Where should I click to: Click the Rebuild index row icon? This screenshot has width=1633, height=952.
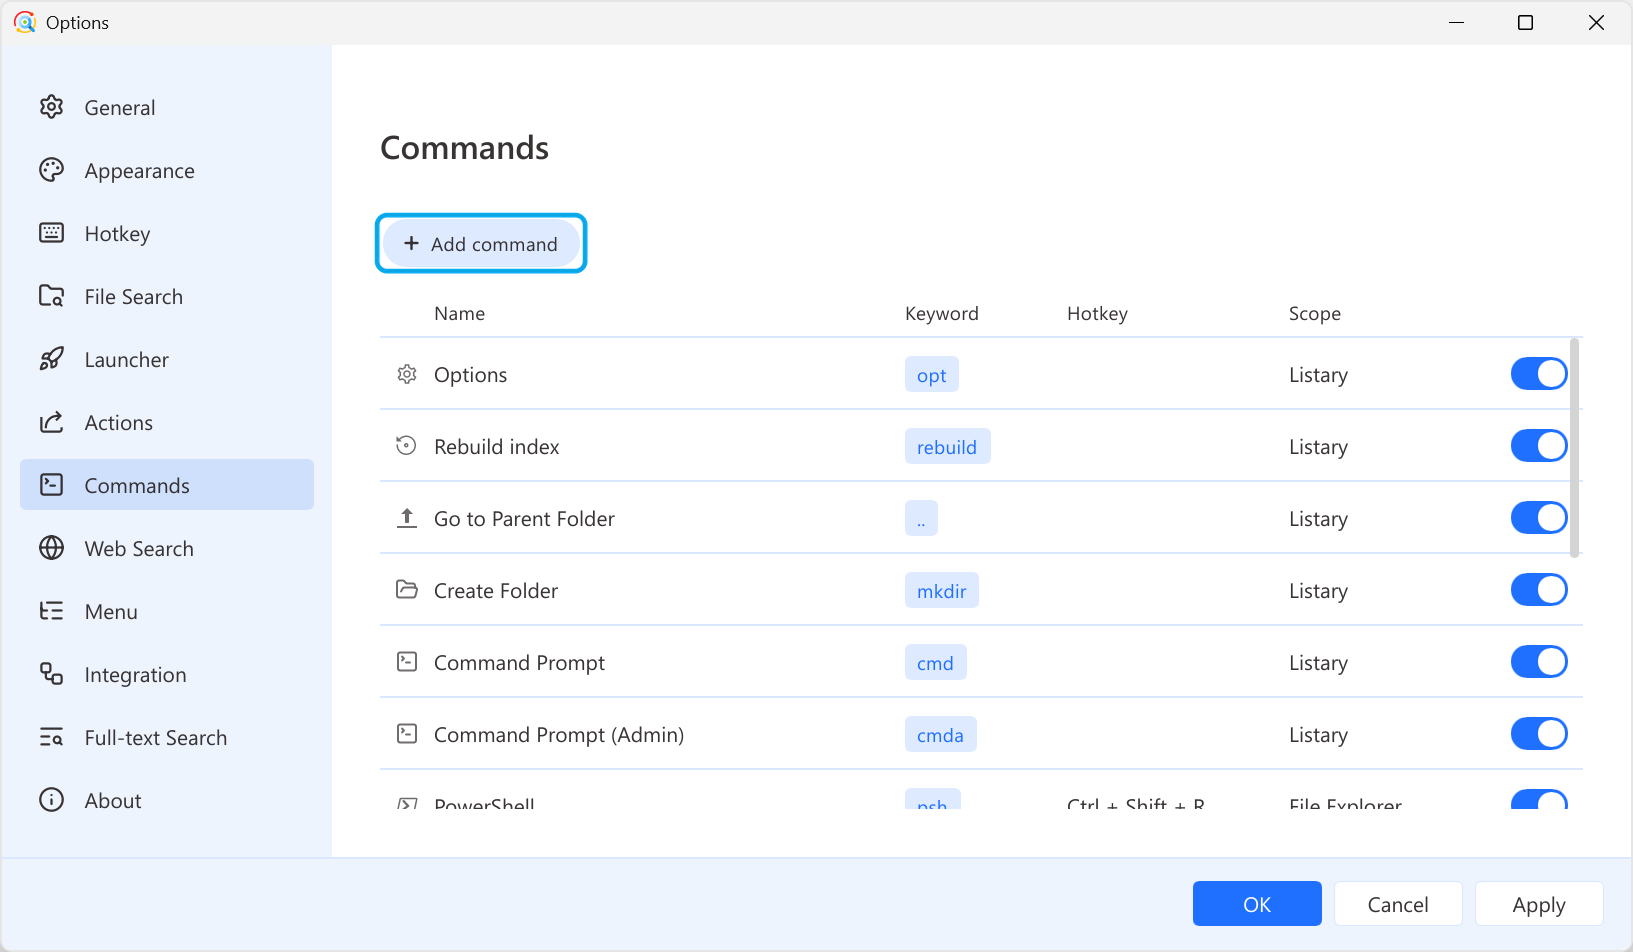(x=406, y=446)
